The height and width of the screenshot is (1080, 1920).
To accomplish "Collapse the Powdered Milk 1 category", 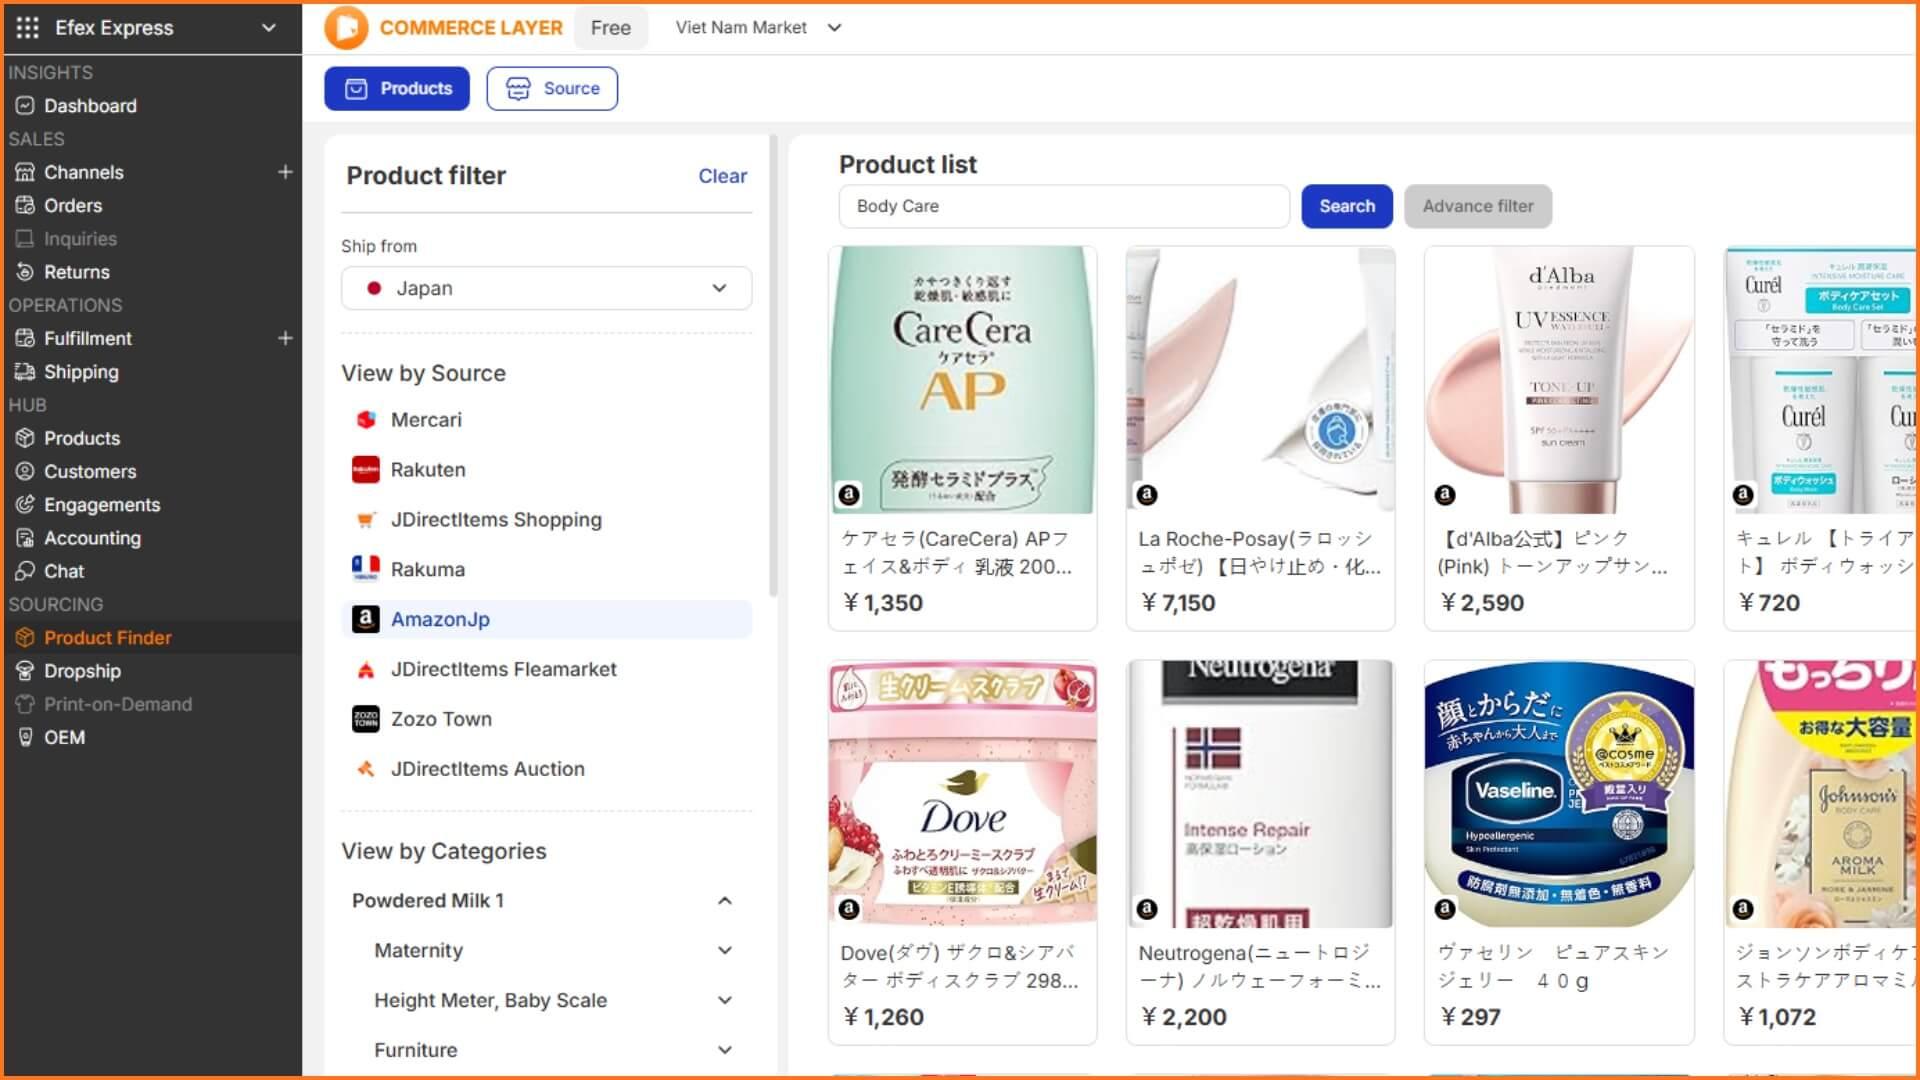I will point(725,901).
